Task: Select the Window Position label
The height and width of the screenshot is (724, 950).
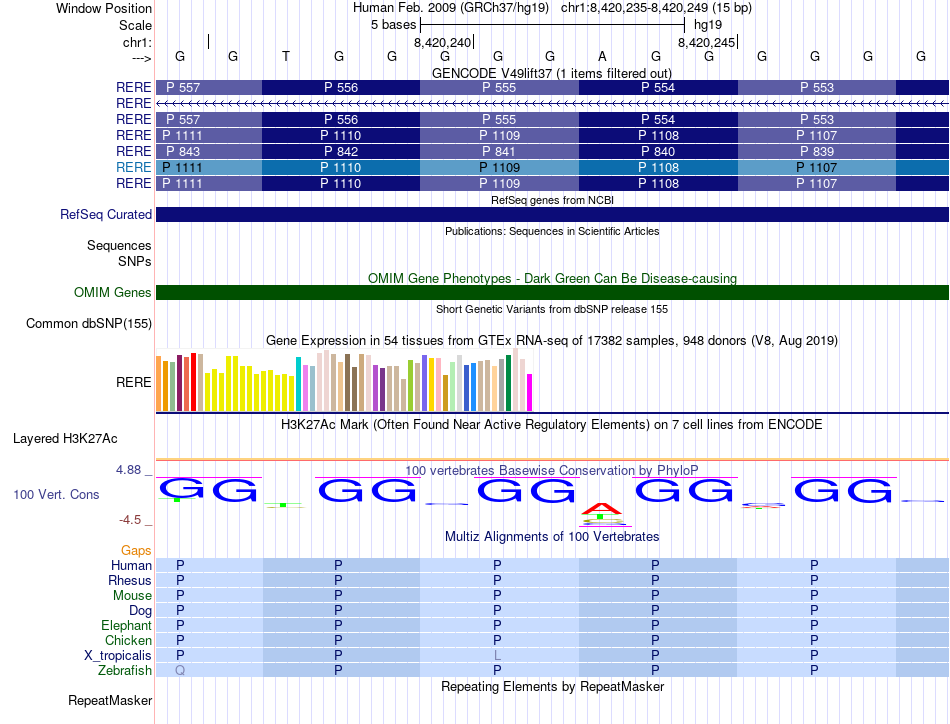Action: tap(104, 8)
